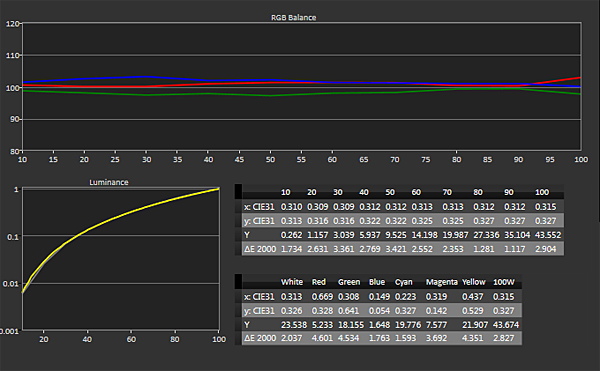The height and width of the screenshot is (371, 600).
Task: Click the black corner cell of grayscale table
Action: point(238,191)
